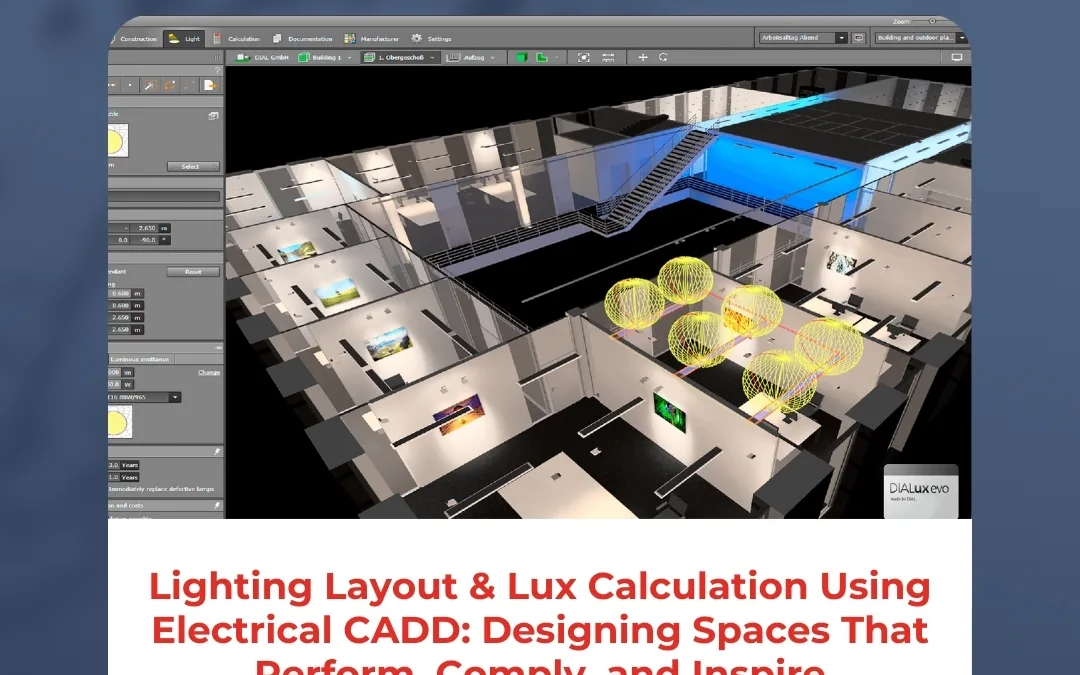The width and height of the screenshot is (1080, 675).
Task: Click the zoom-to-fit view icon
Action: [582, 57]
